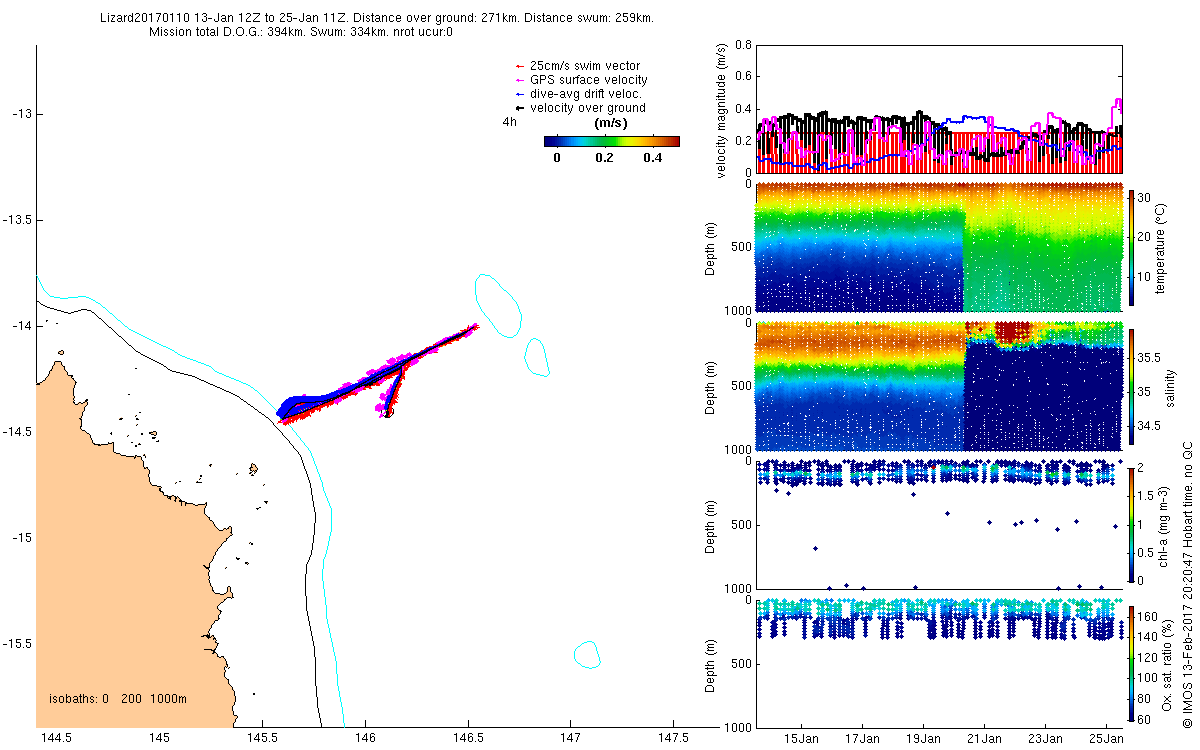Click the eastern end of glider track
This screenshot has width=1200, height=750.
click(x=475, y=325)
